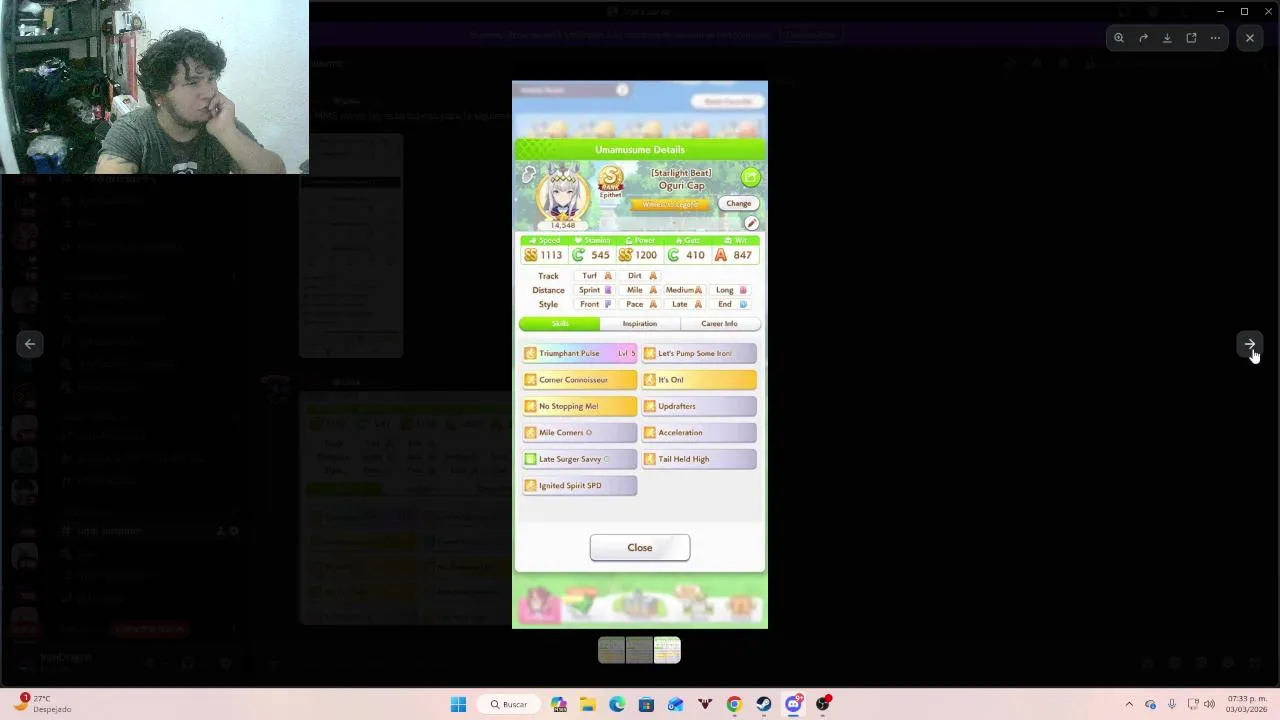The width and height of the screenshot is (1280, 720).
Task: Show hidden system tray icons
Action: 1129,705
